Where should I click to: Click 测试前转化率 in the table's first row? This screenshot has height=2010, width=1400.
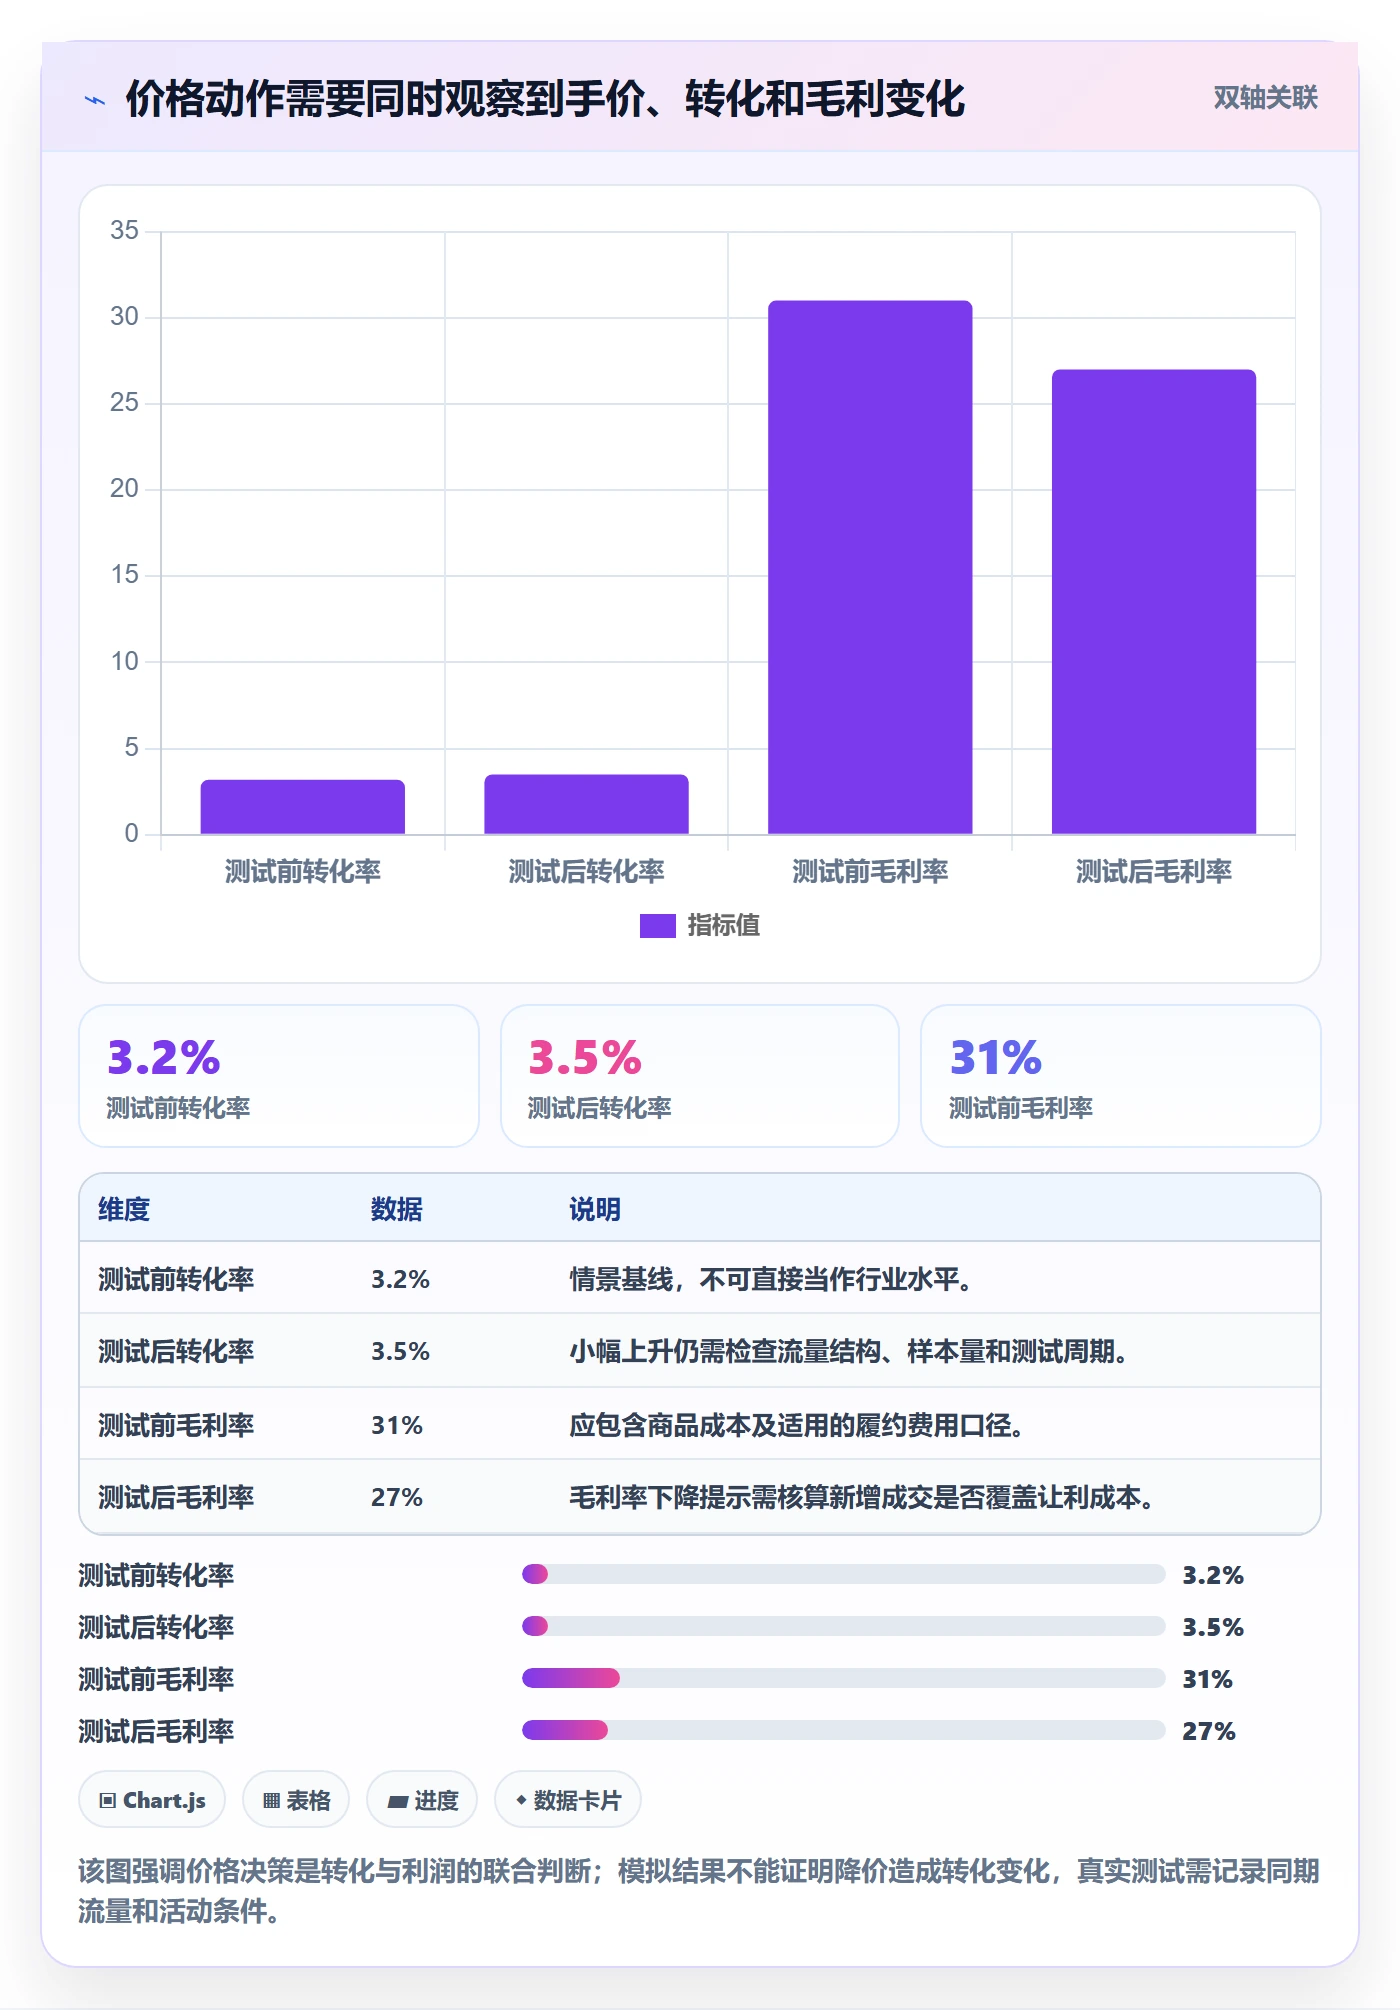click(176, 1279)
